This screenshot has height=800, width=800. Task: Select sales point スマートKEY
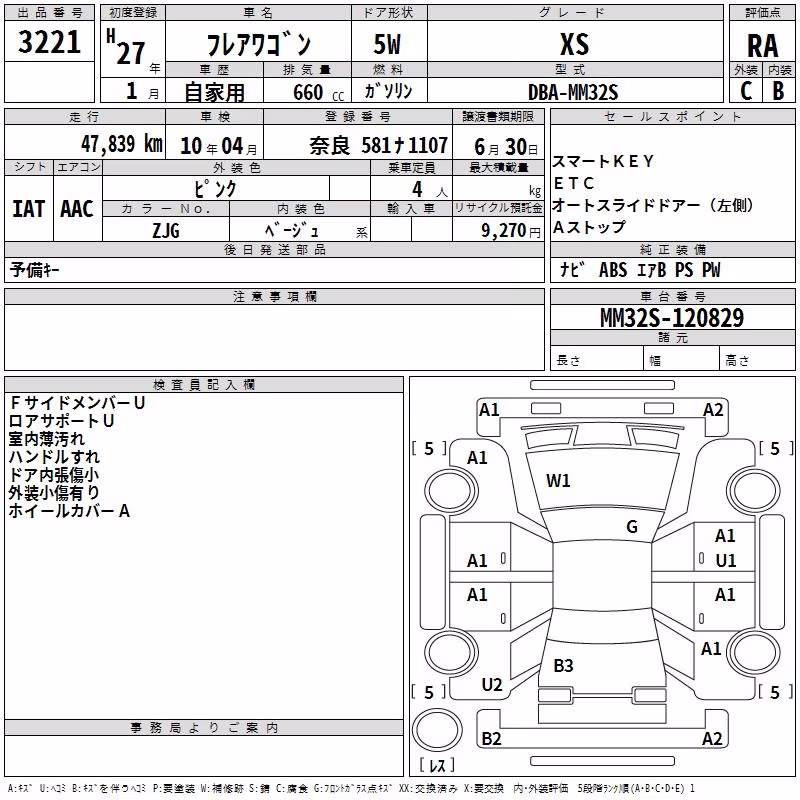[603, 162]
